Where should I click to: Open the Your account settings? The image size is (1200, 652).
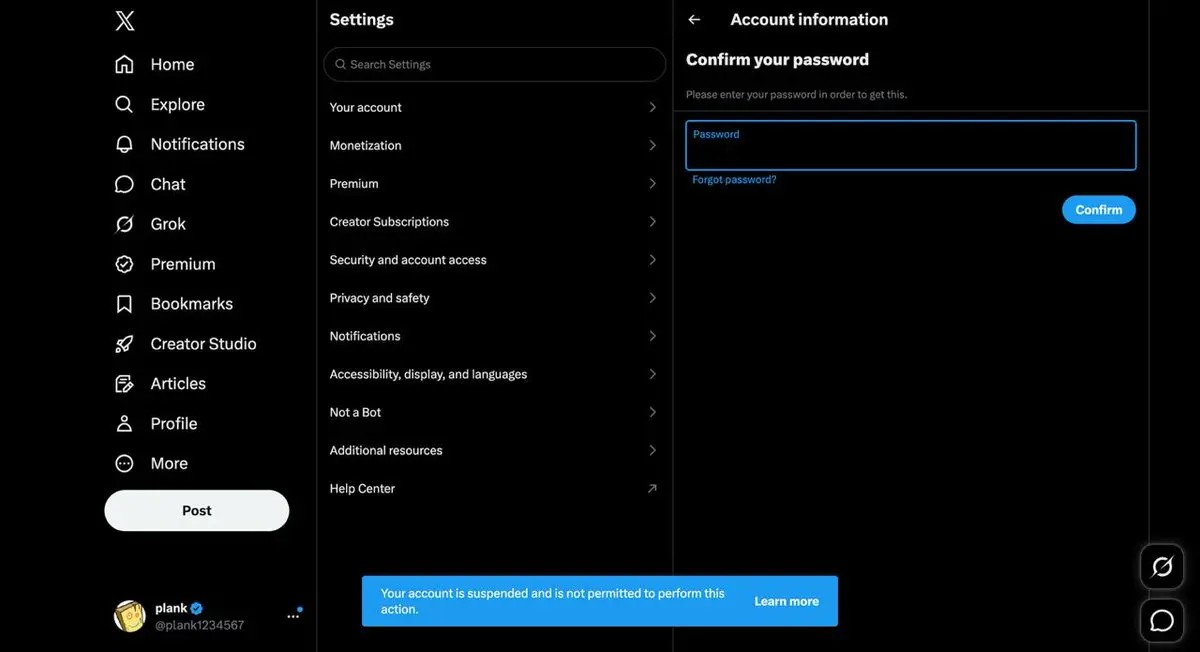tap(494, 107)
